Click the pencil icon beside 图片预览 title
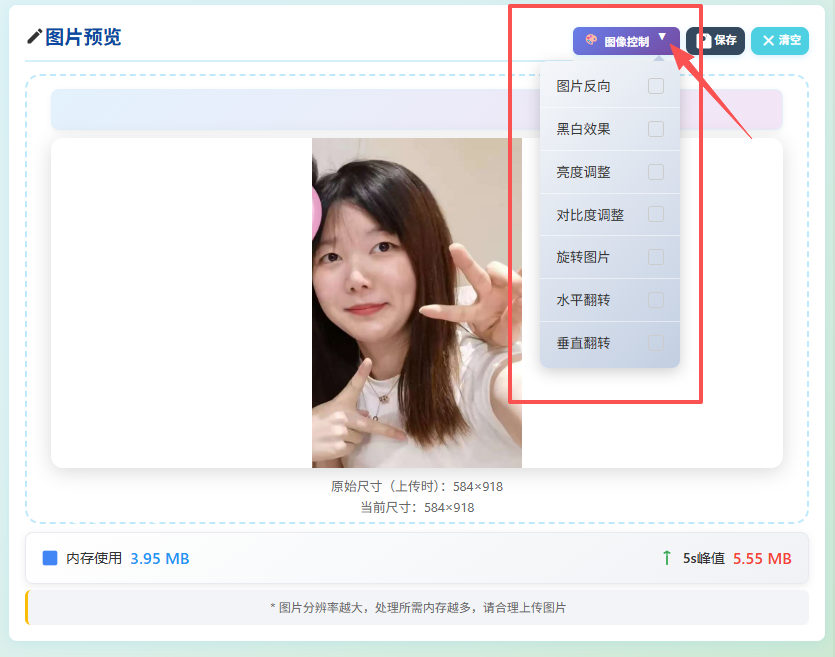835x657 pixels. tap(34, 37)
